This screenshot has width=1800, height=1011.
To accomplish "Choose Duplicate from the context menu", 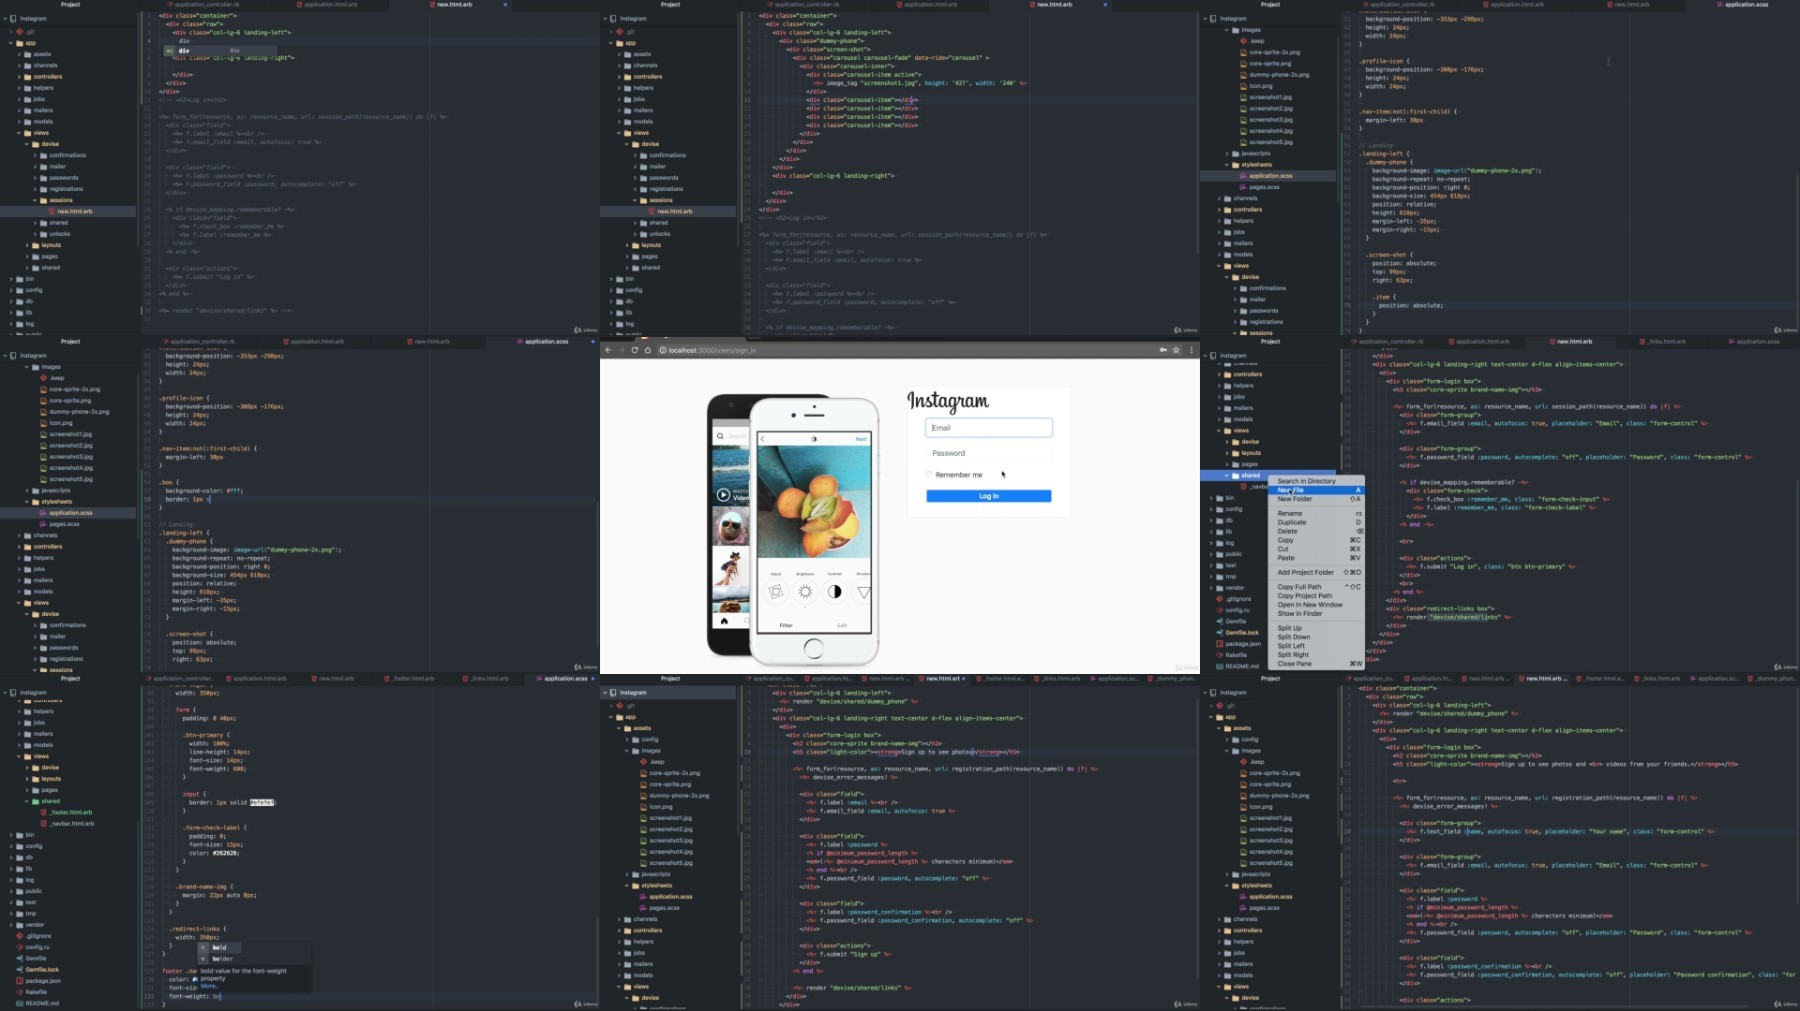I will coord(1317,522).
